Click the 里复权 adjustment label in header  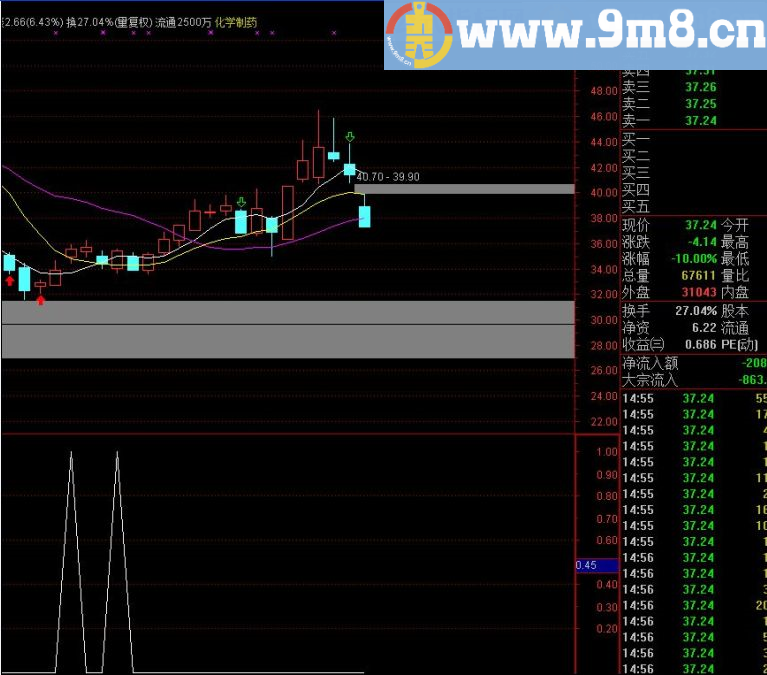(134, 22)
